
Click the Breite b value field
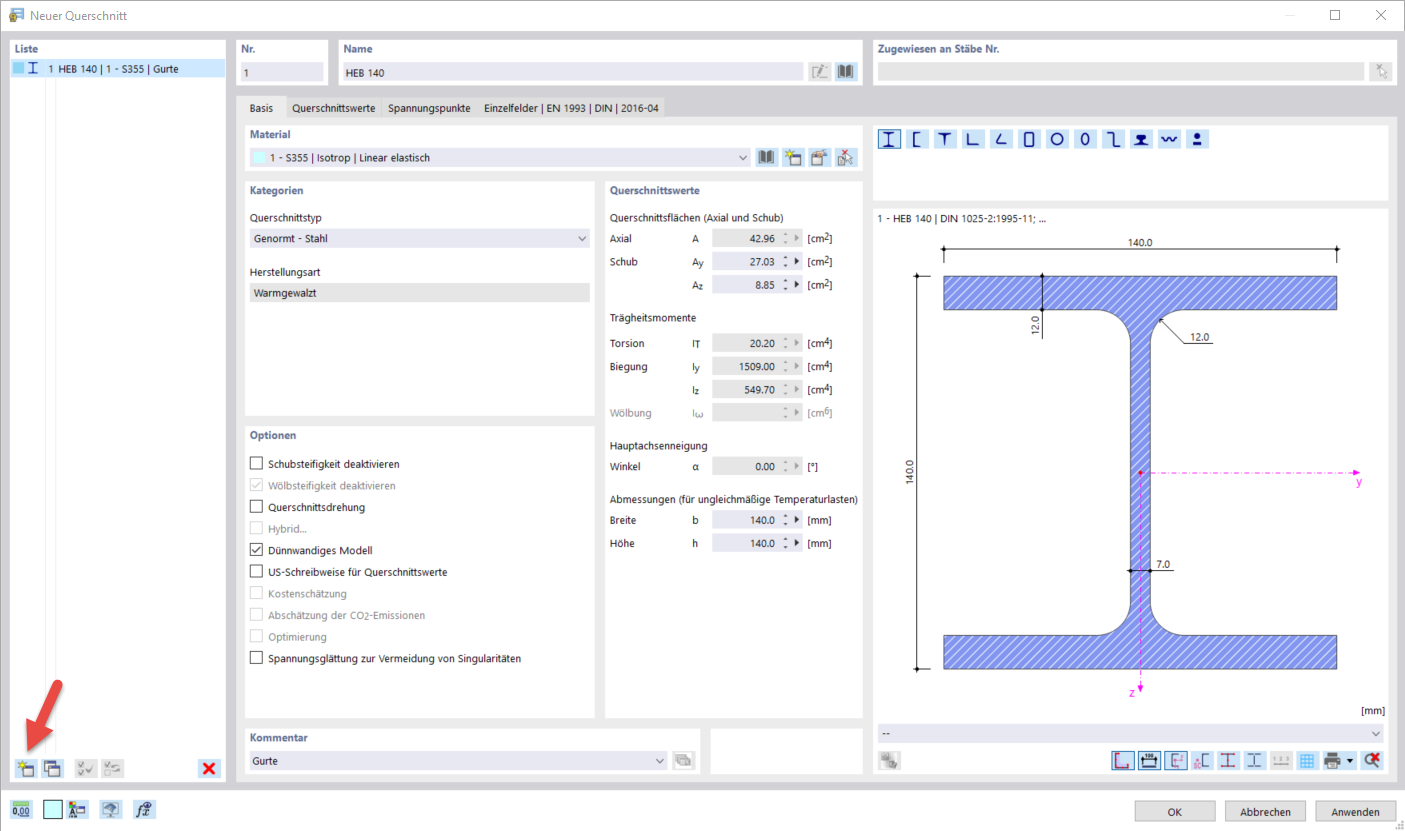745,520
